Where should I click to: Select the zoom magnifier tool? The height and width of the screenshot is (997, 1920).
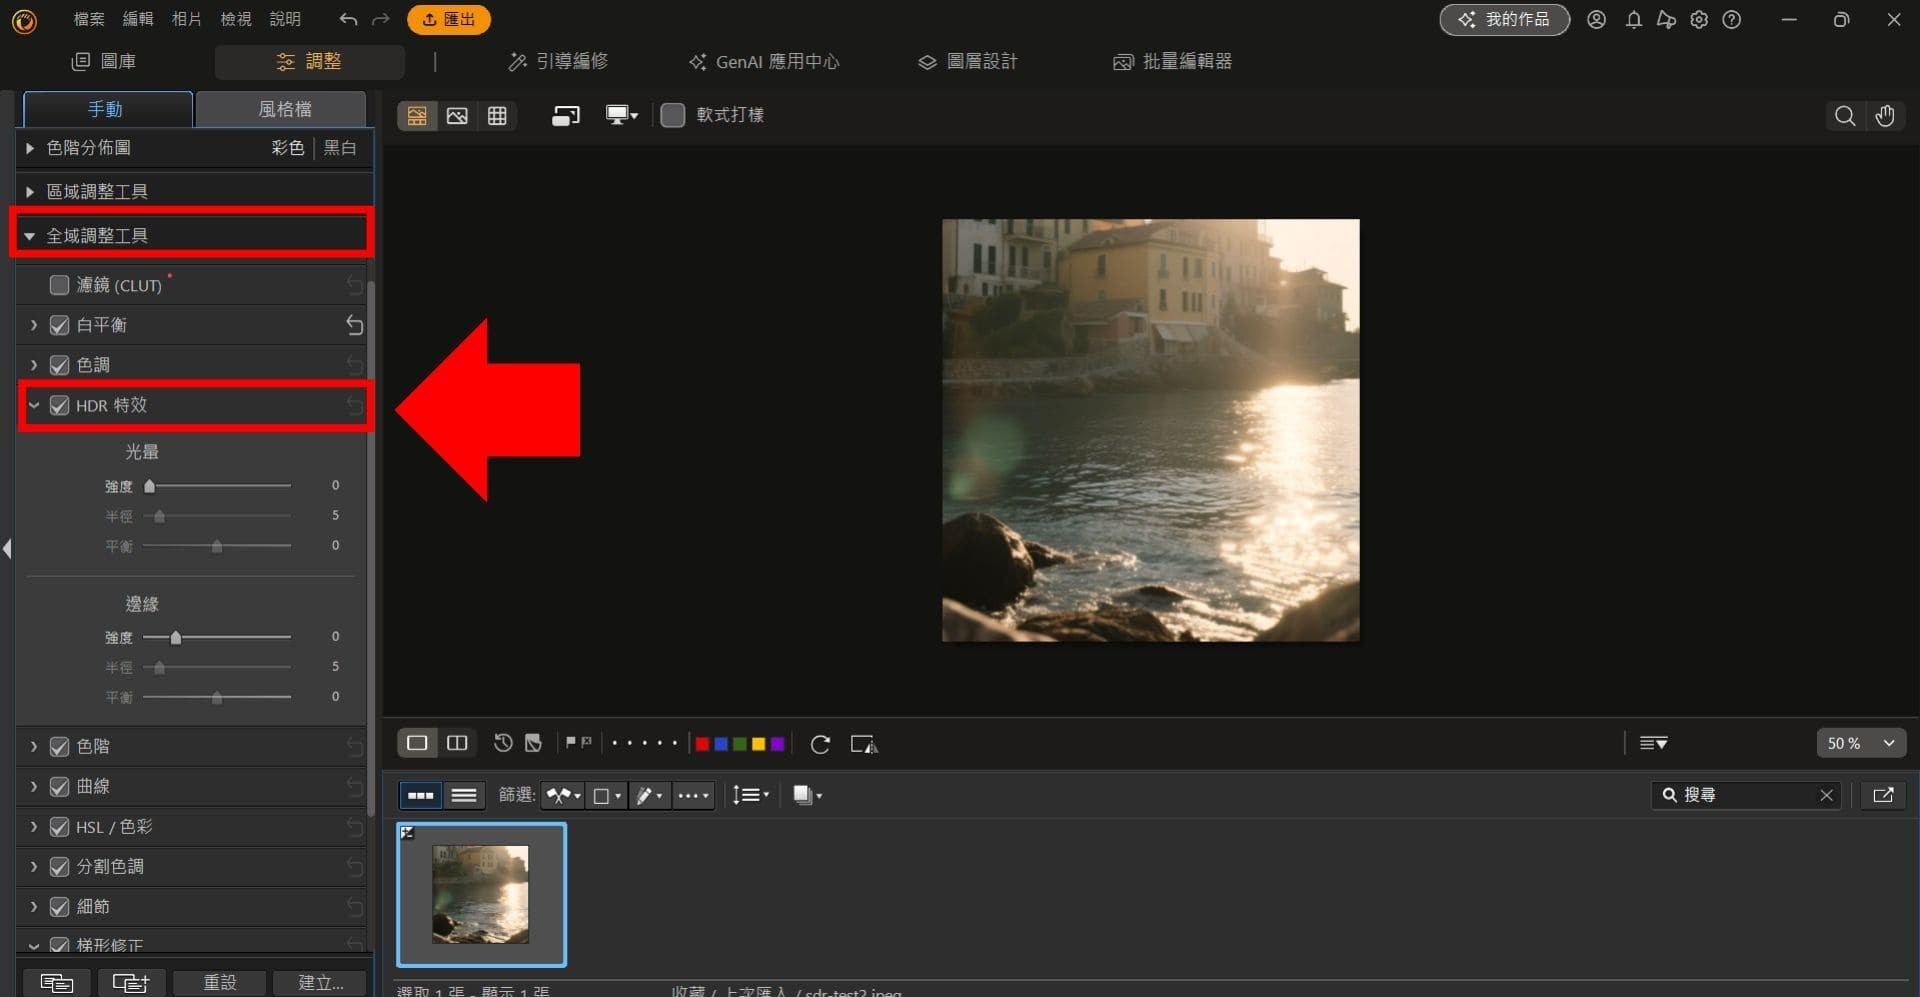click(x=1845, y=115)
